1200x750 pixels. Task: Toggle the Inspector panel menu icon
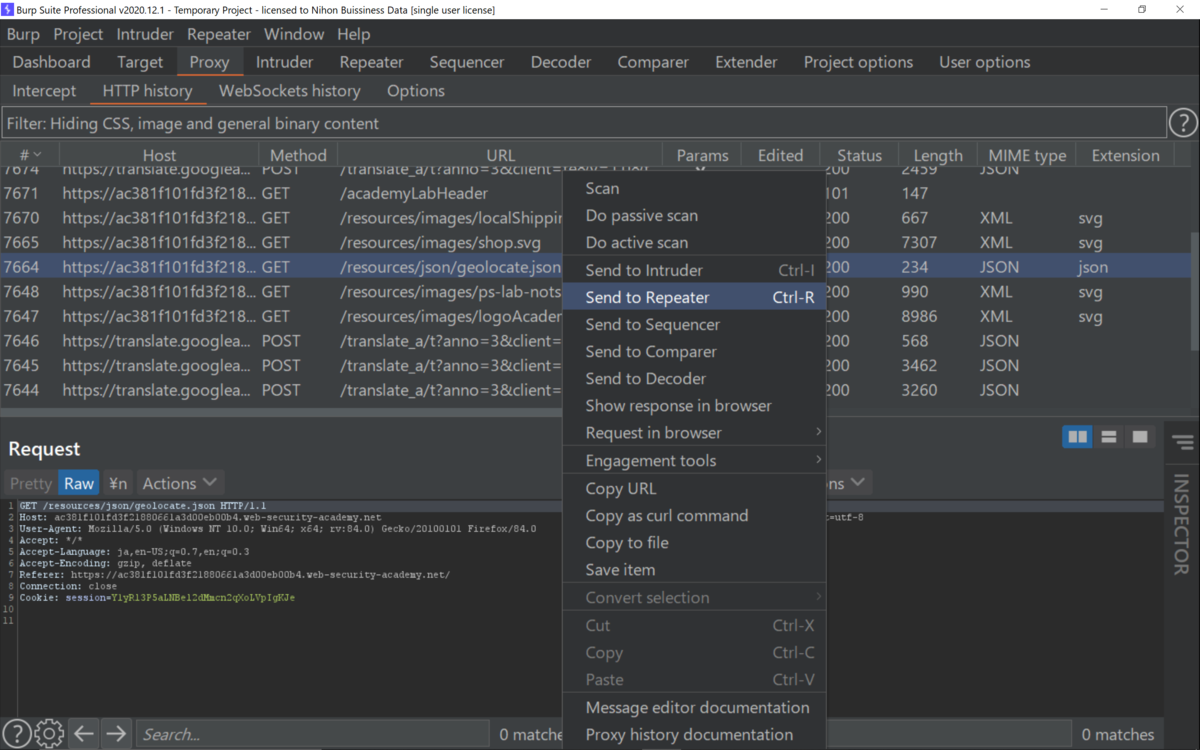(1183, 442)
